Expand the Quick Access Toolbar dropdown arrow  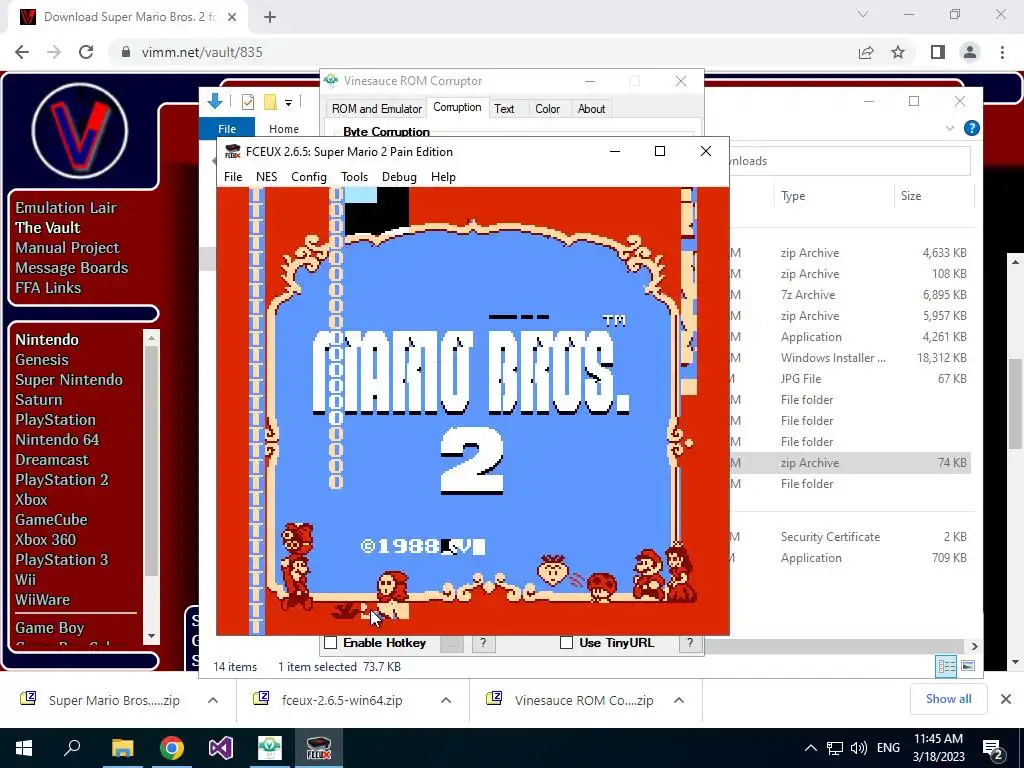[x=288, y=103]
